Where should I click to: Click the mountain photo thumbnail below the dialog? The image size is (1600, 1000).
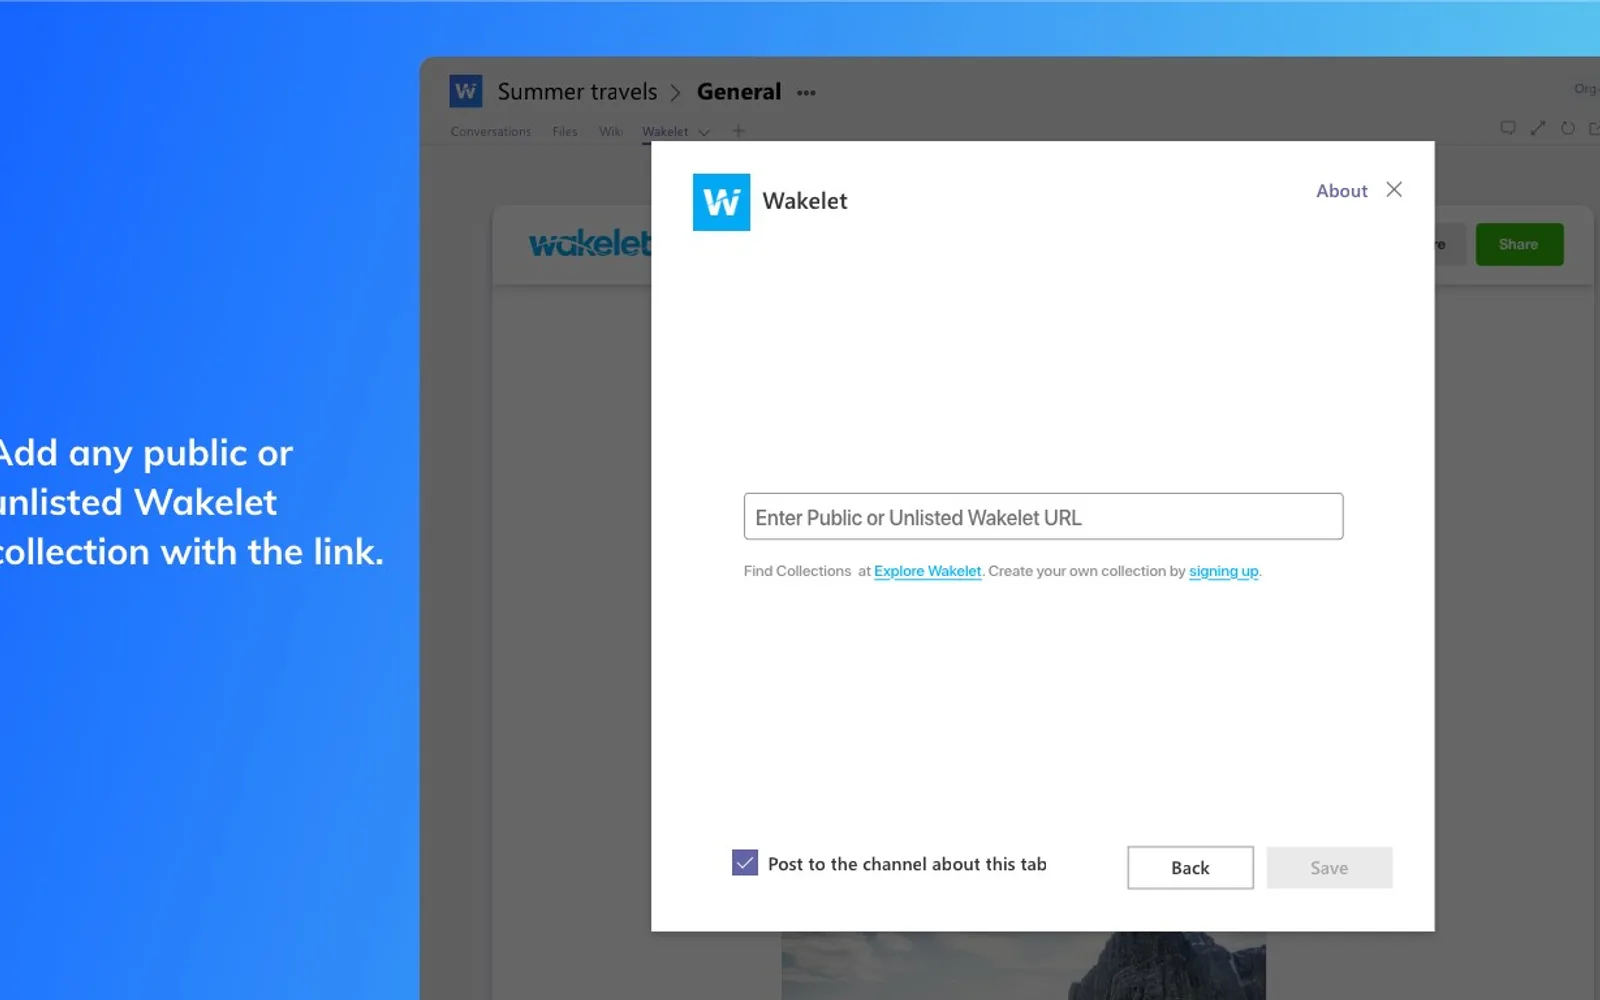click(x=1023, y=966)
